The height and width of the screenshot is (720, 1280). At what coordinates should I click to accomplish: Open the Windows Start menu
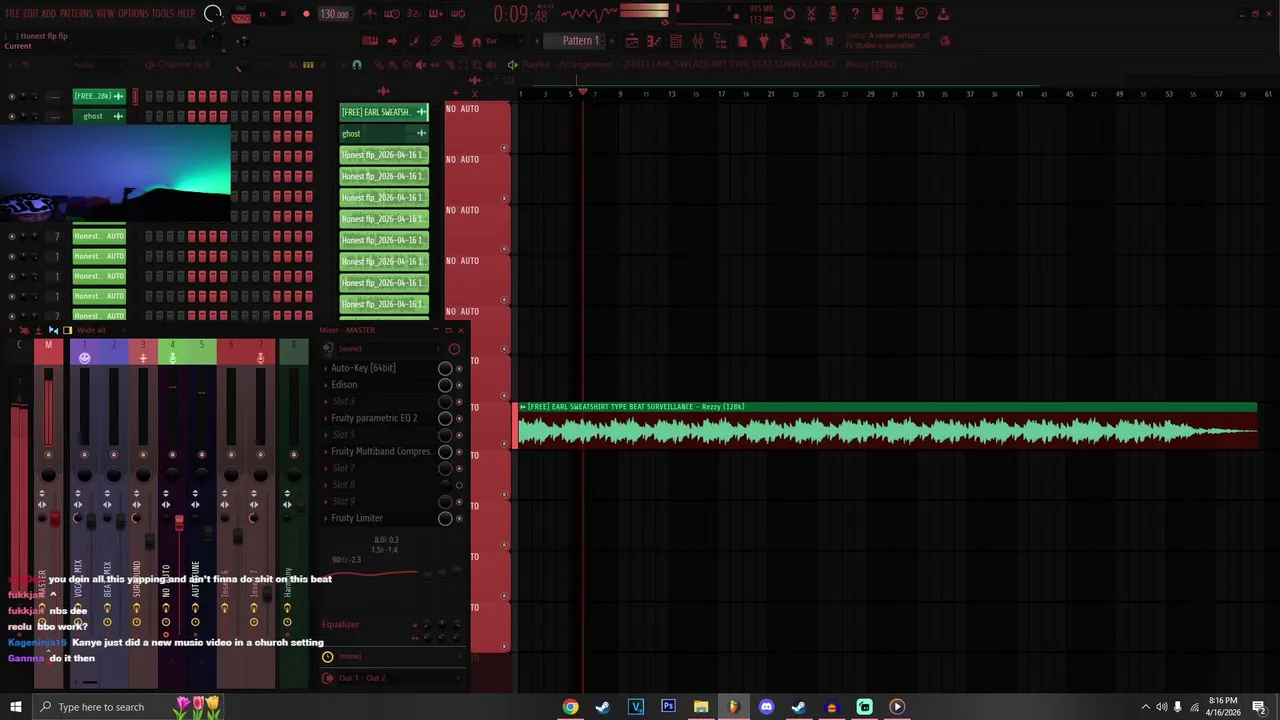pos(16,707)
